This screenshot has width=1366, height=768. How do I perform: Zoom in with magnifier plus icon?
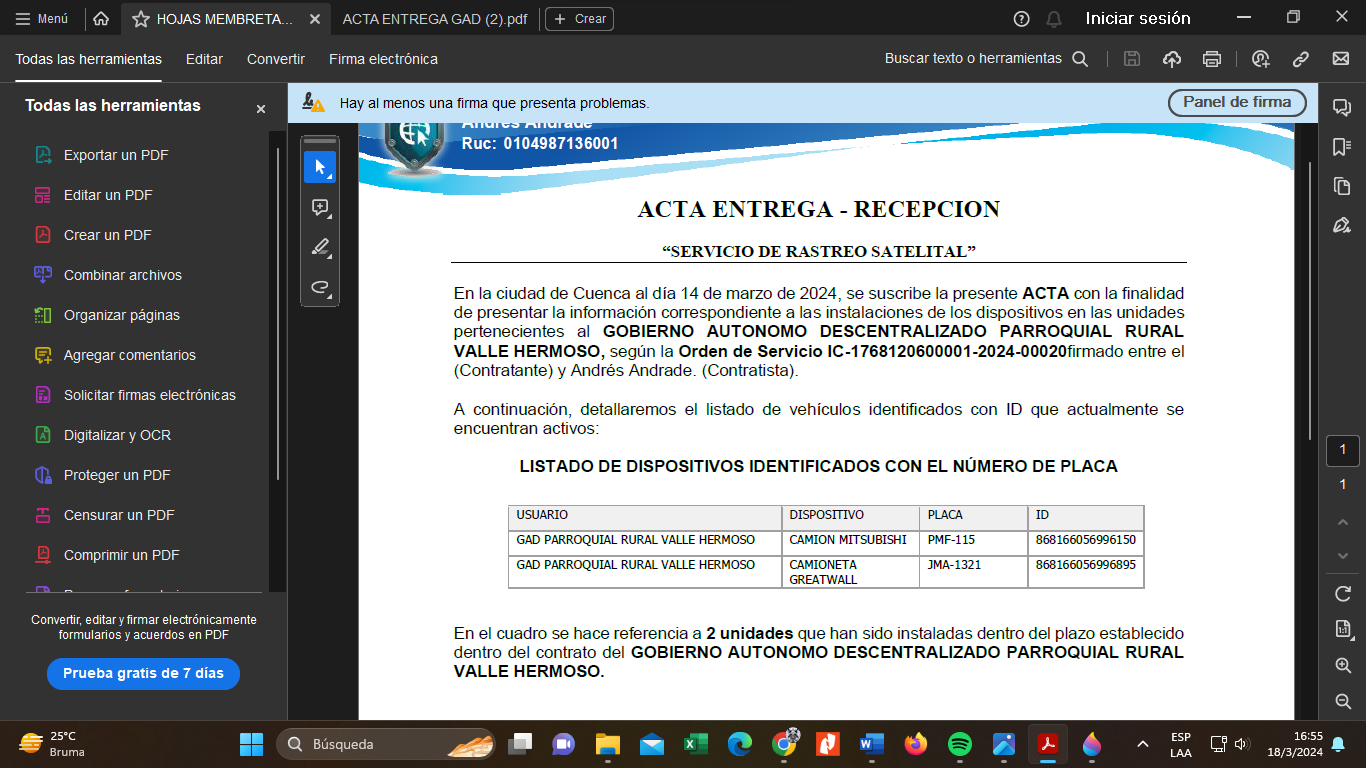pyautogui.click(x=1343, y=666)
